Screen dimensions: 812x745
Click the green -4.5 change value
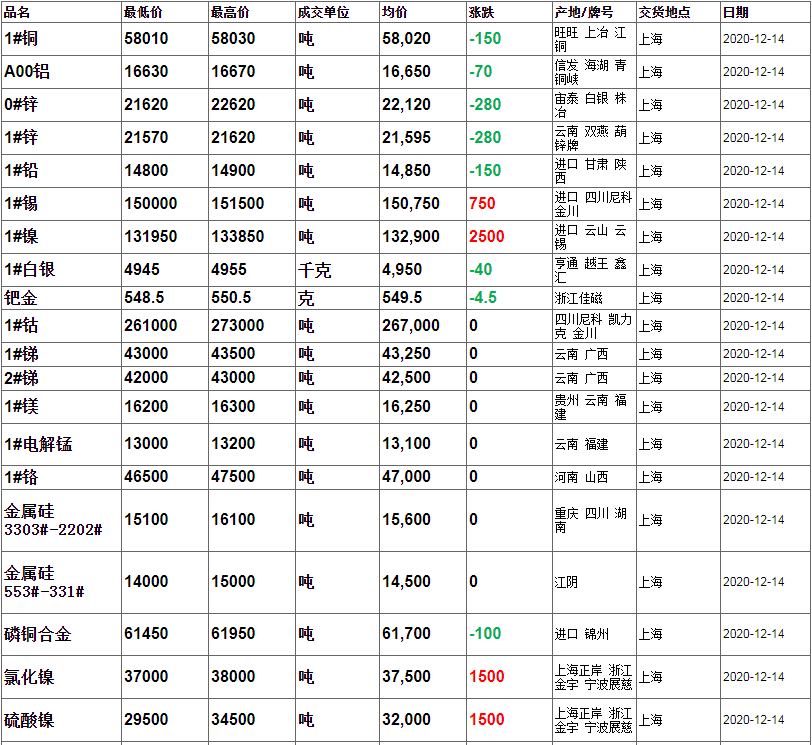[x=483, y=298]
